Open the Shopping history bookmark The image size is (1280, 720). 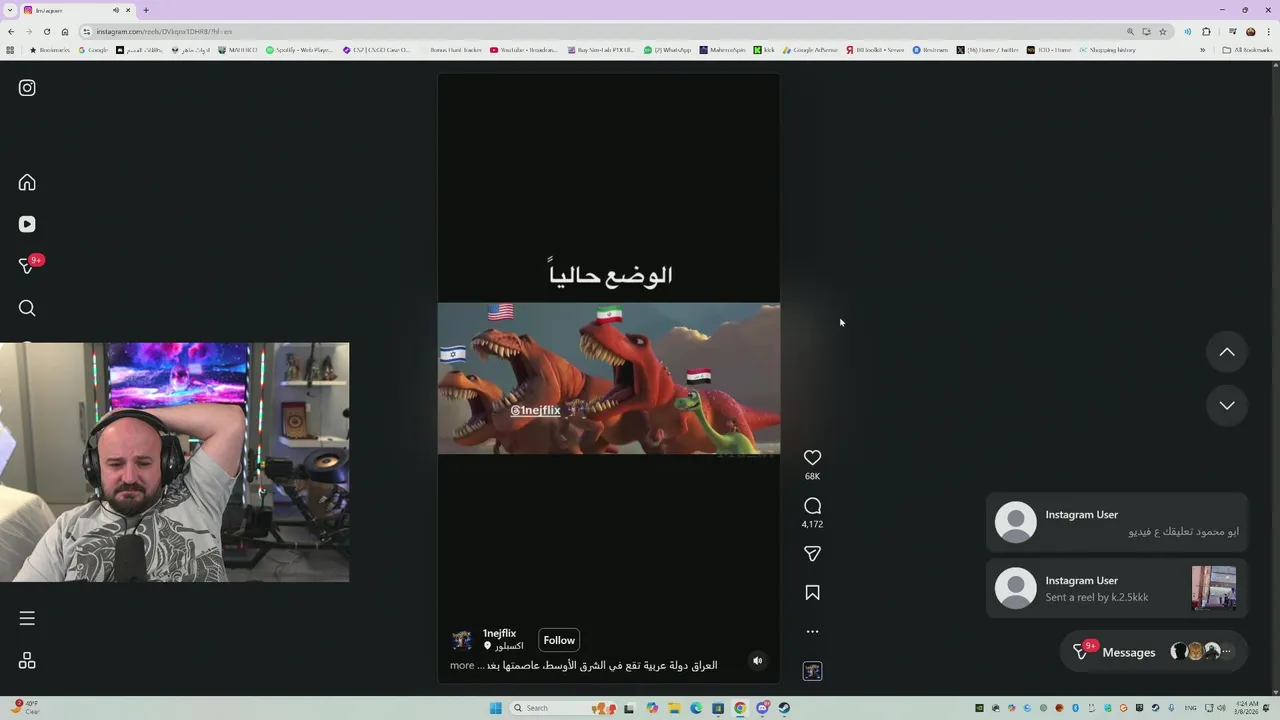1107,49
